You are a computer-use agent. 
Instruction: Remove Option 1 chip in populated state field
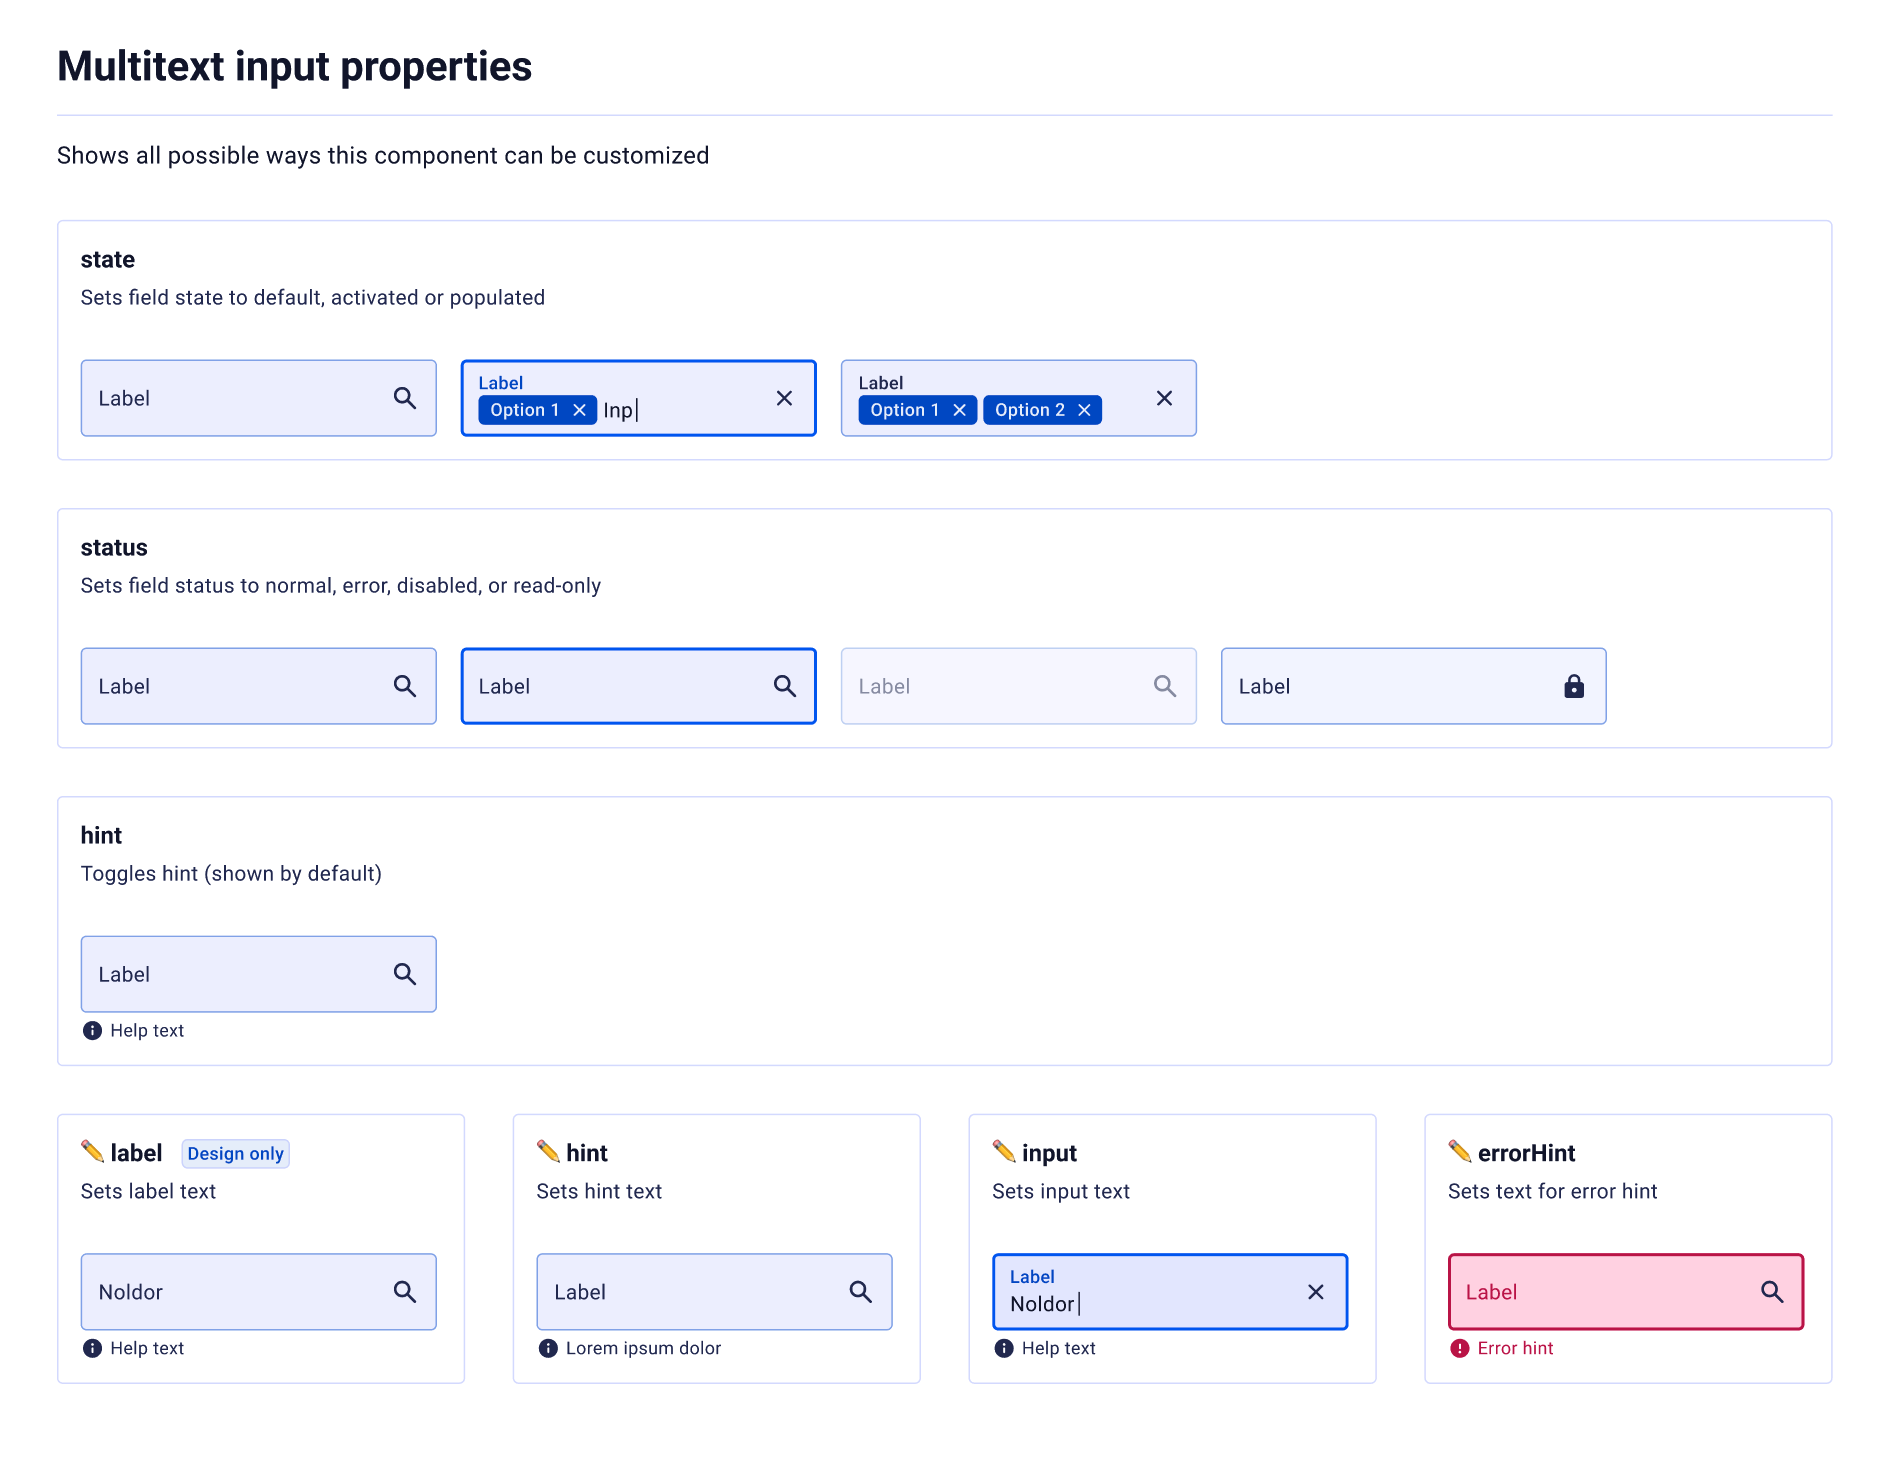(x=959, y=410)
